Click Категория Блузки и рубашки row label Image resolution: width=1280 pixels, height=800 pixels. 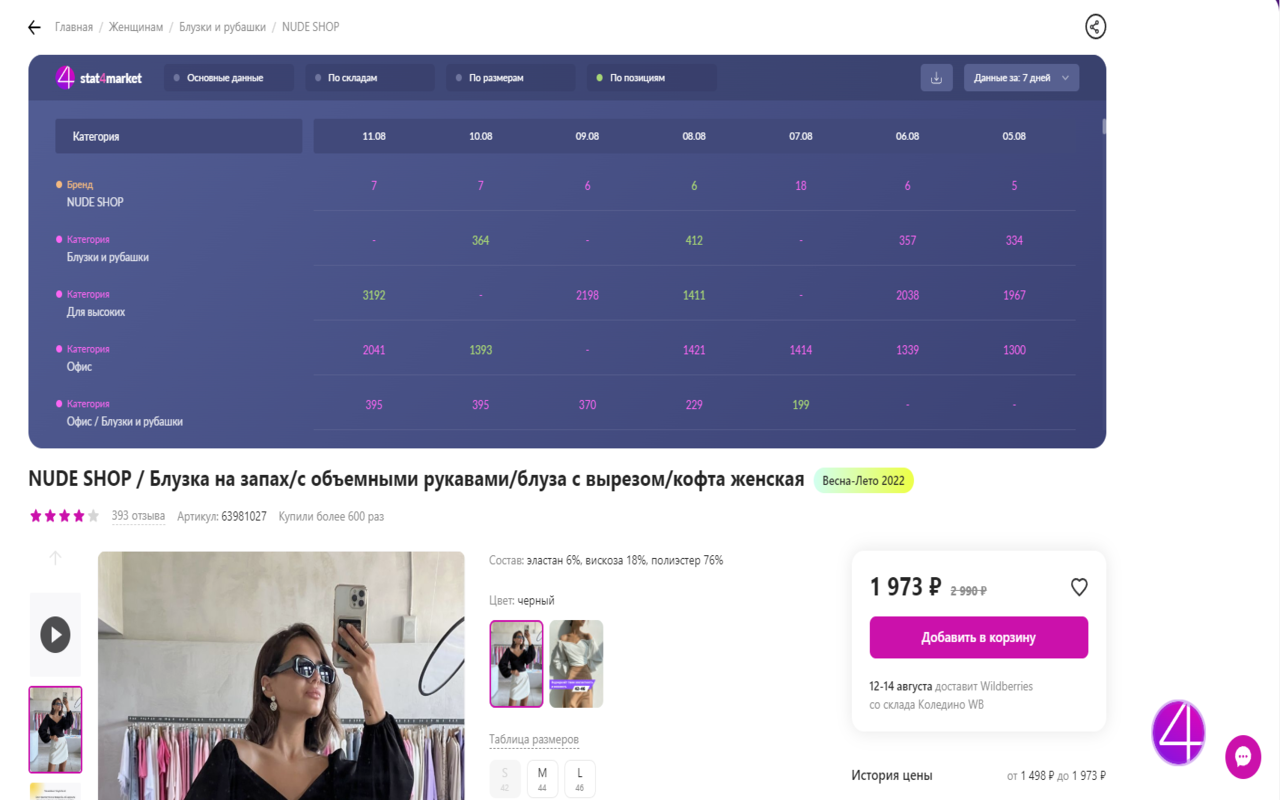pos(108,249)
